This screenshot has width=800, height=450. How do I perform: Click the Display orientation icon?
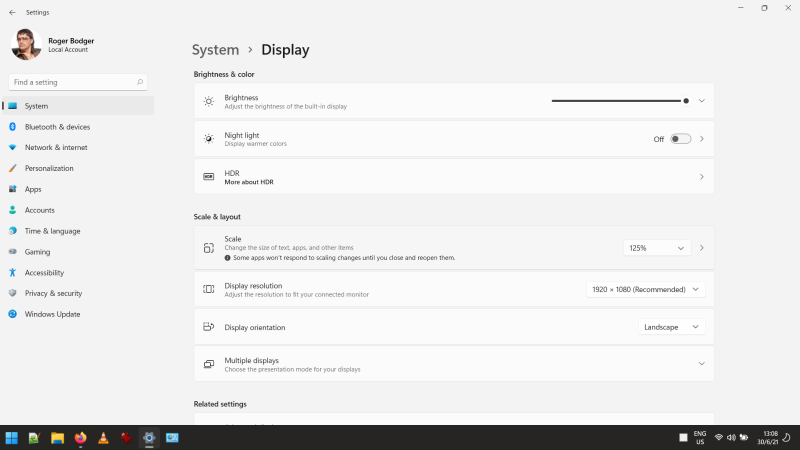(209, 327)
